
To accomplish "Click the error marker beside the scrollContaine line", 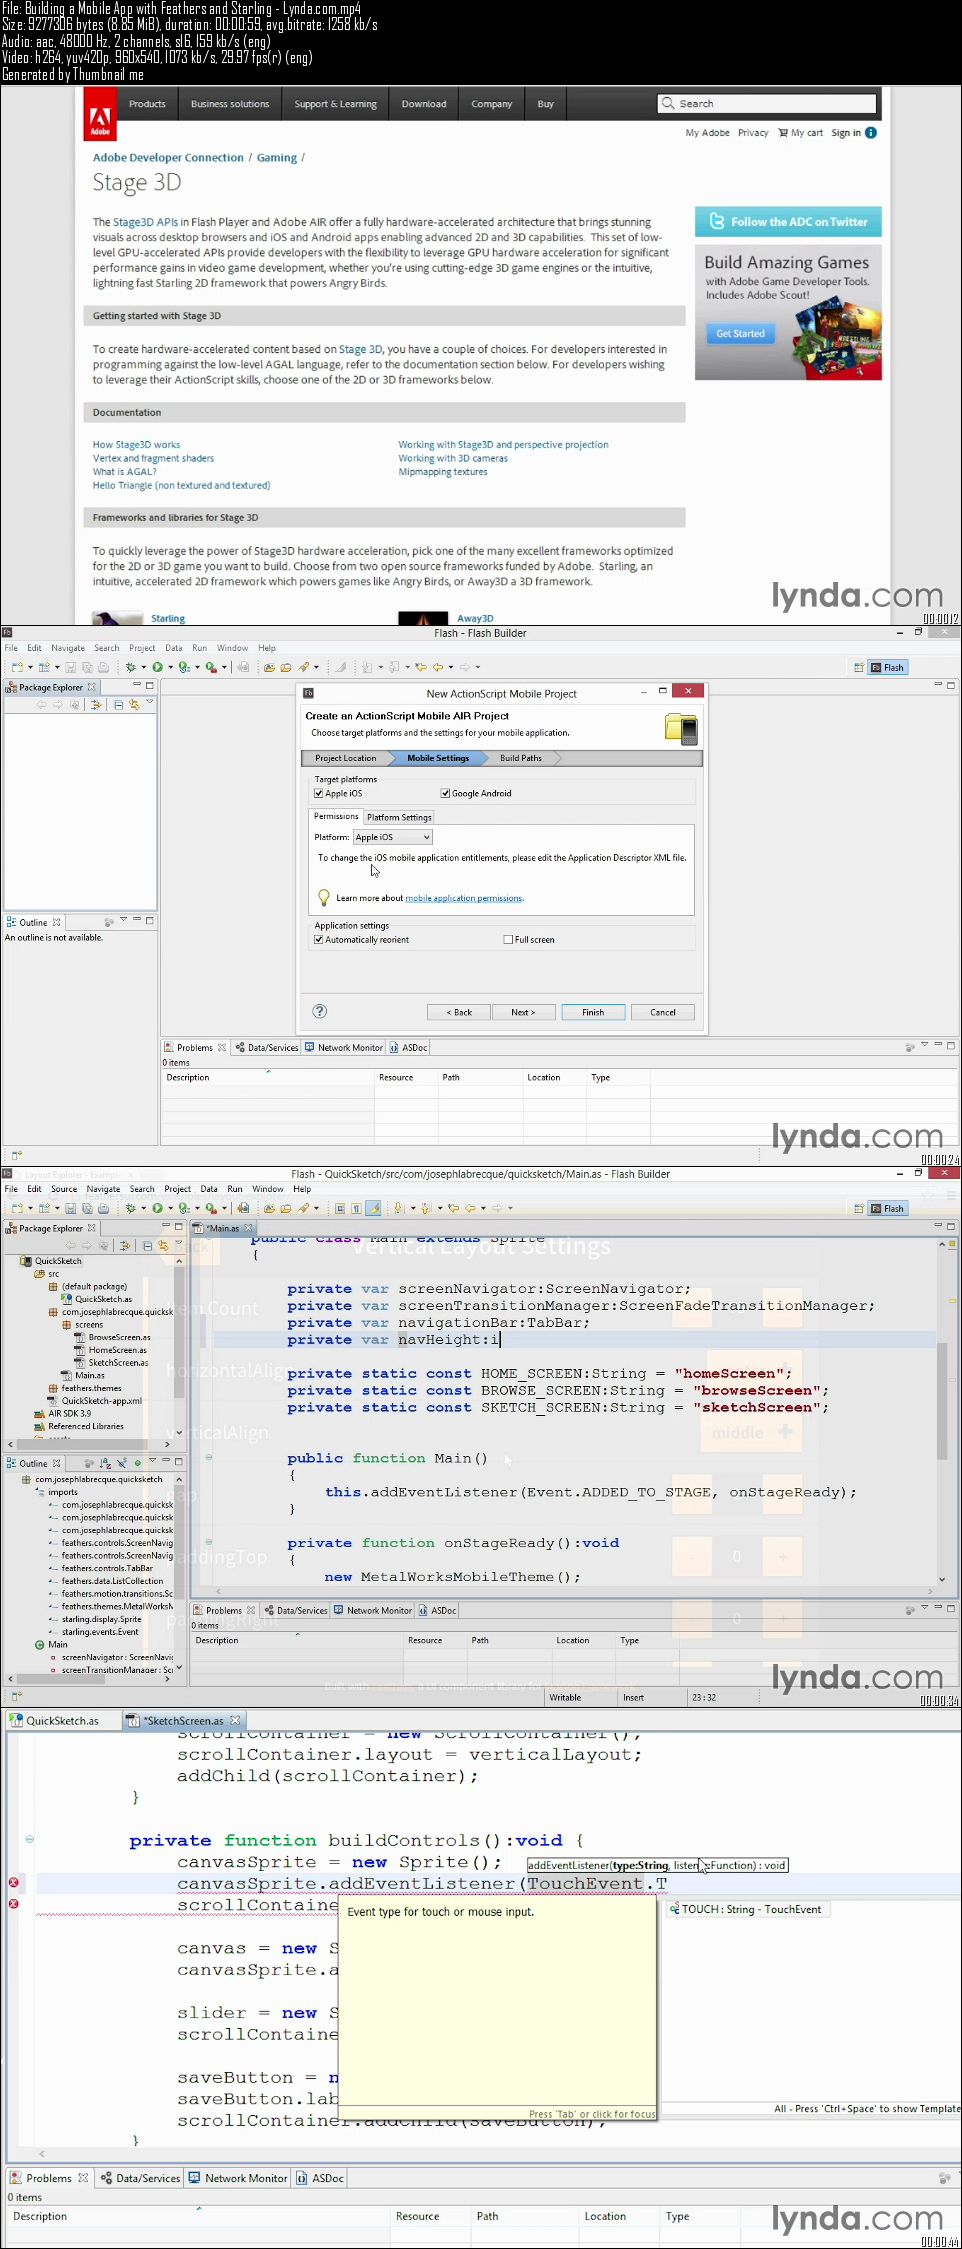I will (x=14, y=1904).
